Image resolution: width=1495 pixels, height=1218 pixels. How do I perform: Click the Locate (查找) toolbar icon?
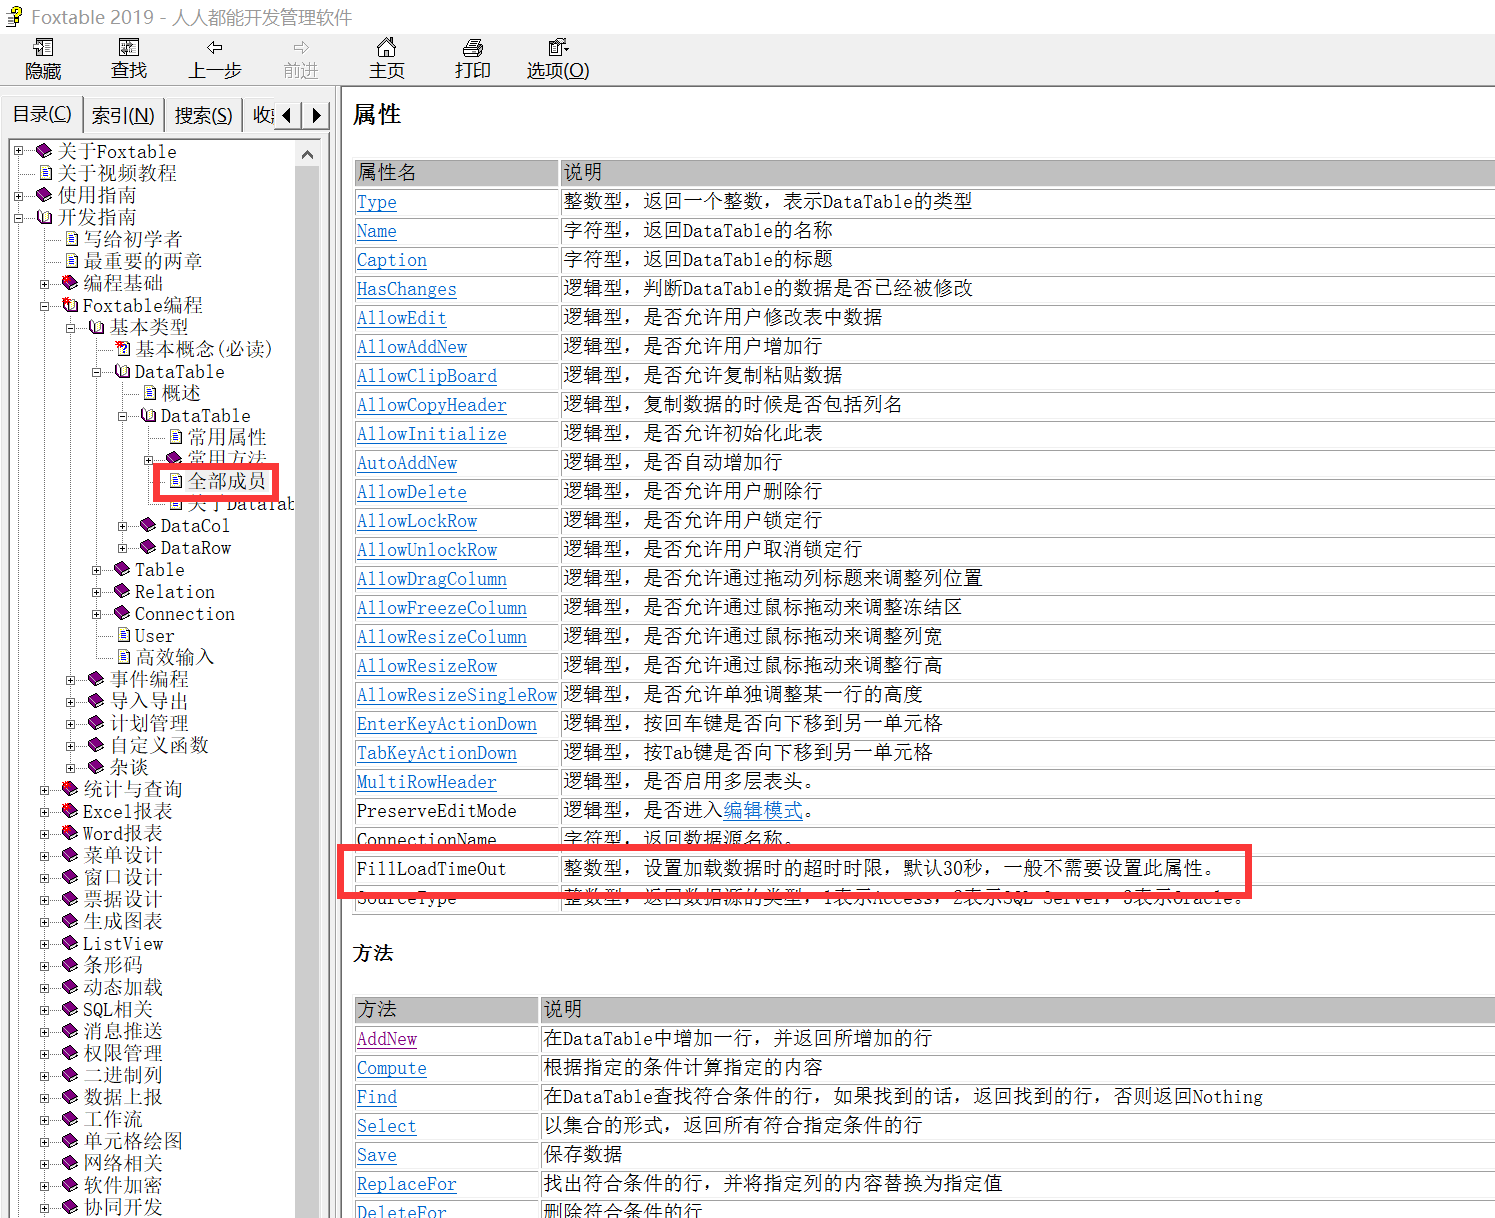point(129,48)
